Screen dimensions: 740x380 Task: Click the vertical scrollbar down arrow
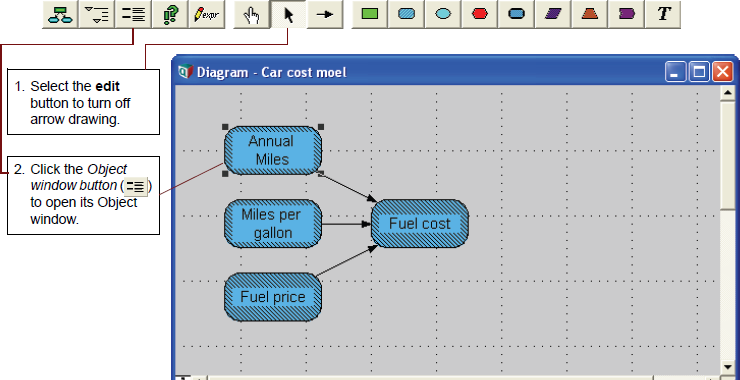pos(727,367)
